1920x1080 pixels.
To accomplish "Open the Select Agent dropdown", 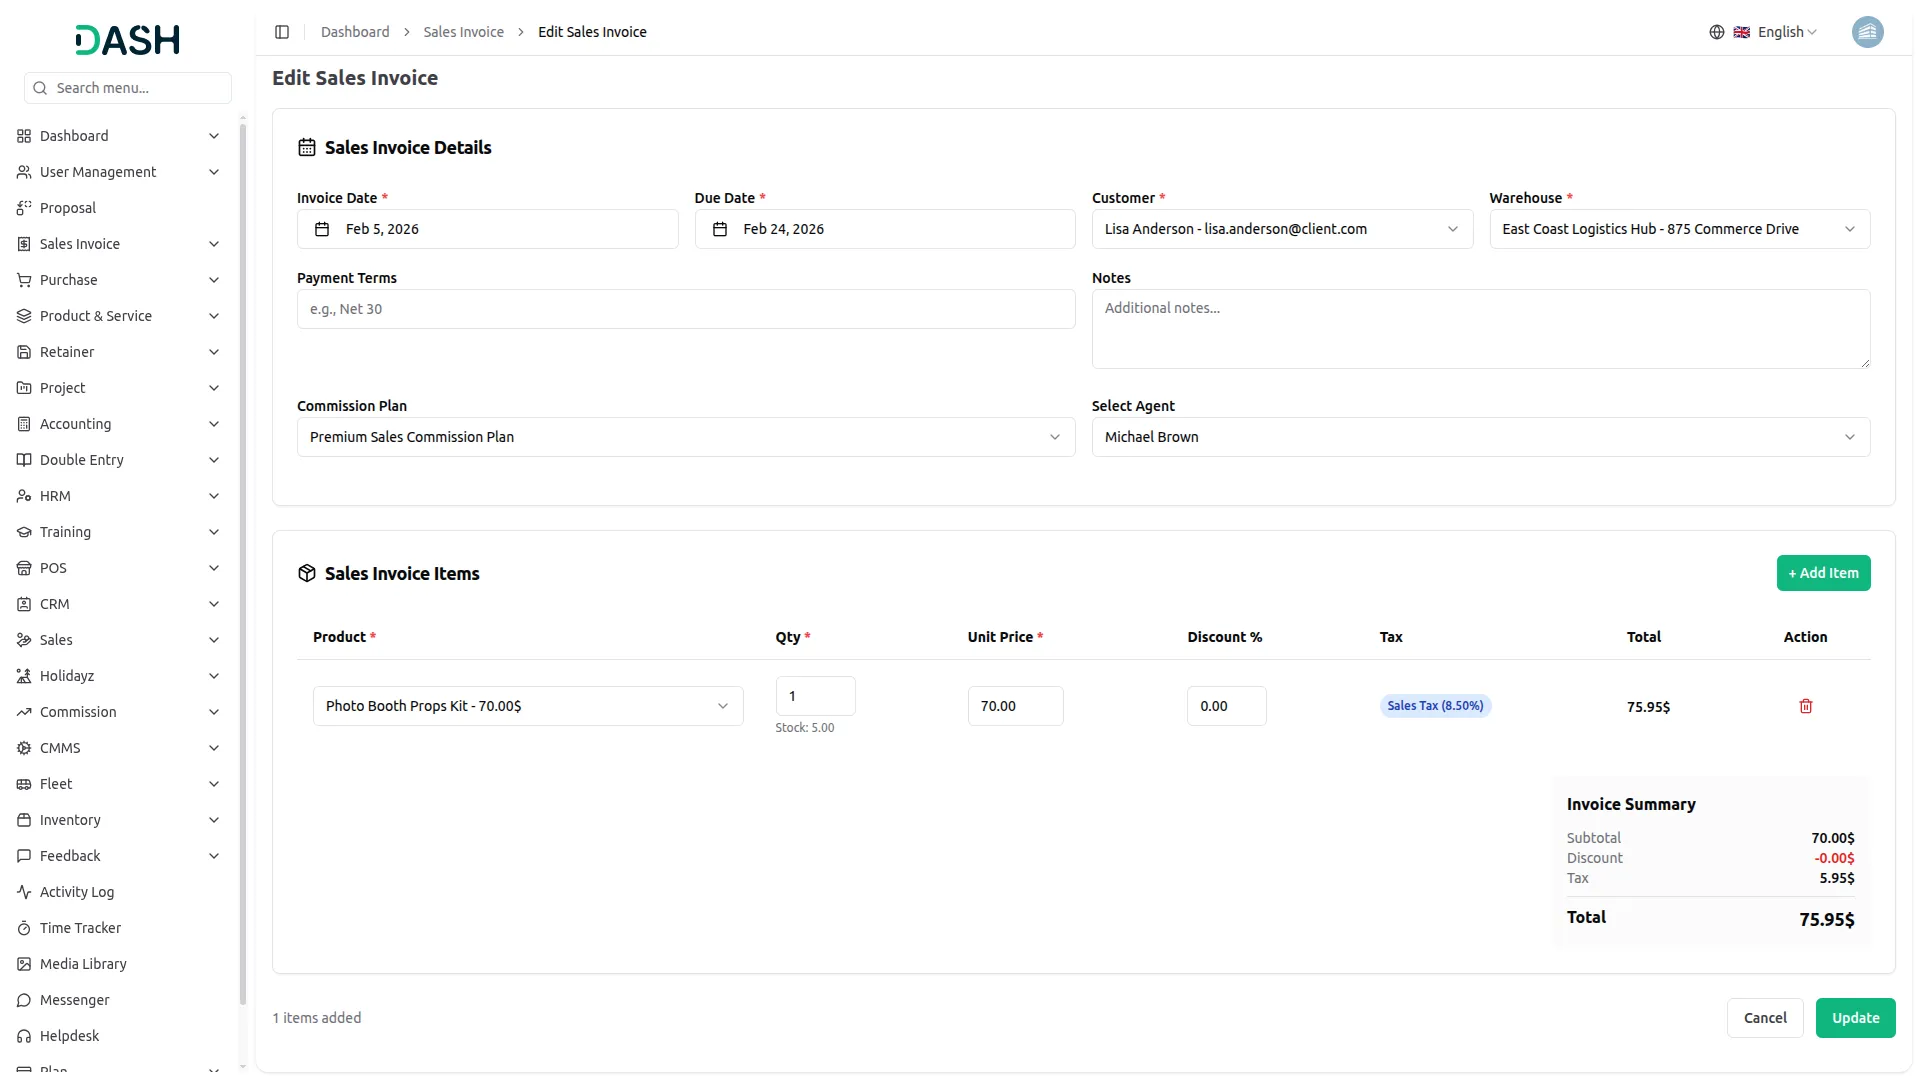I will pyautogui.click(x=1480, y=437).
